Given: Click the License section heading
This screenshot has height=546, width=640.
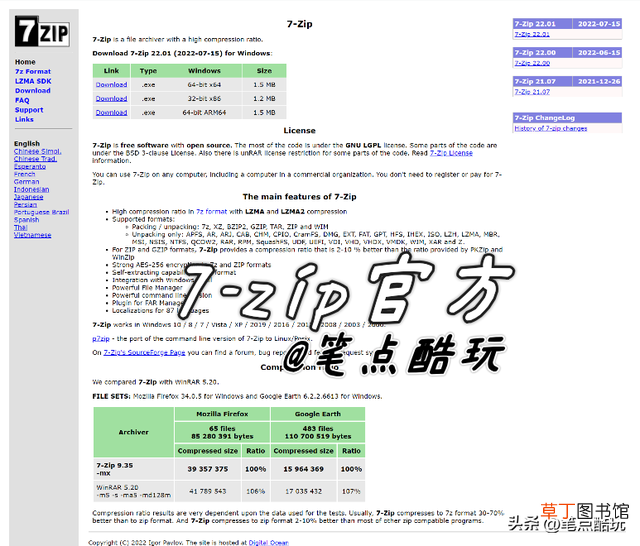Looking at the screenshot, I should 300,131.
